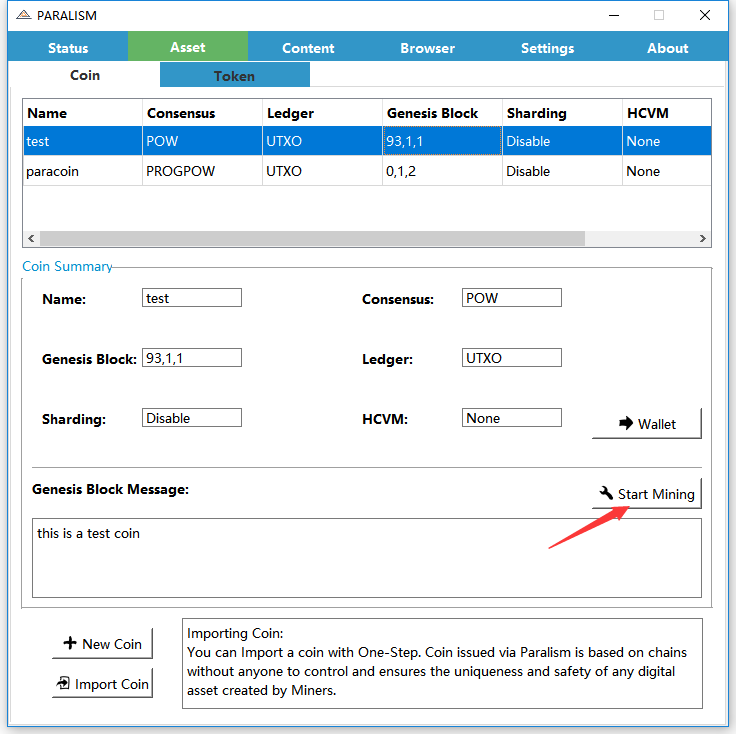736x734 pixels.
Task: Click the 'PROGPOW' consensus cell
Action: [x=202, y=171]
